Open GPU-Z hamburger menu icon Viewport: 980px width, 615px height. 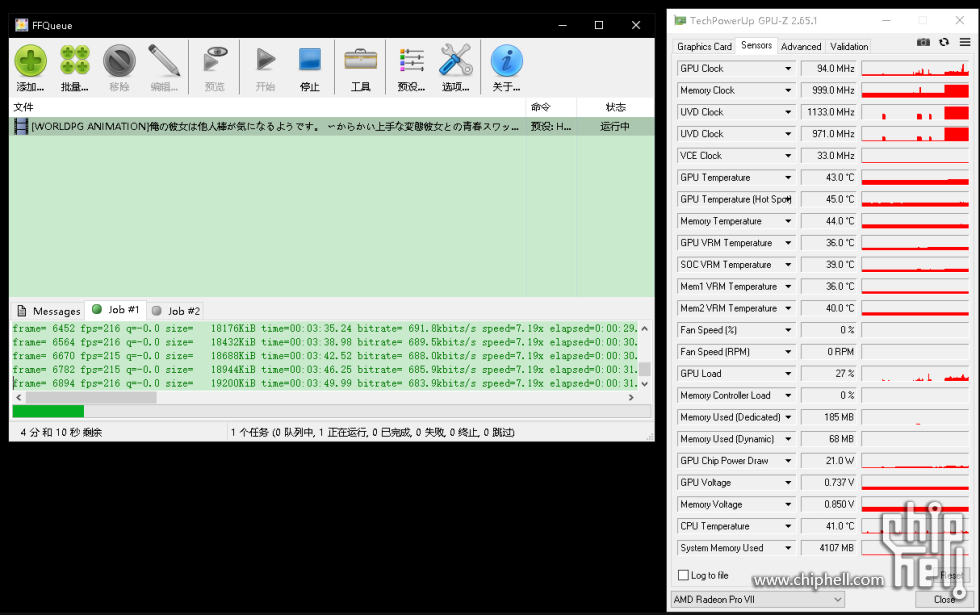[965, 42]
